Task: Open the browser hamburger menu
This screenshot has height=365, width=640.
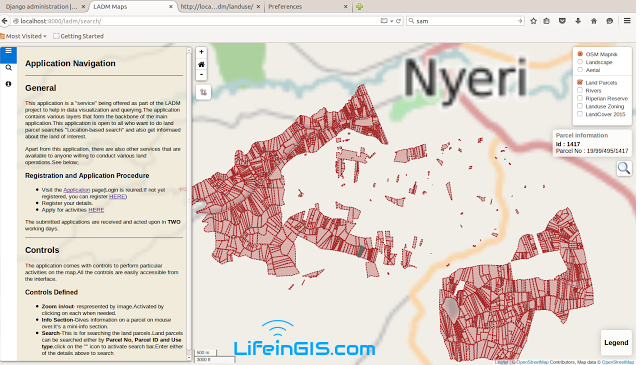Action: 627,21
